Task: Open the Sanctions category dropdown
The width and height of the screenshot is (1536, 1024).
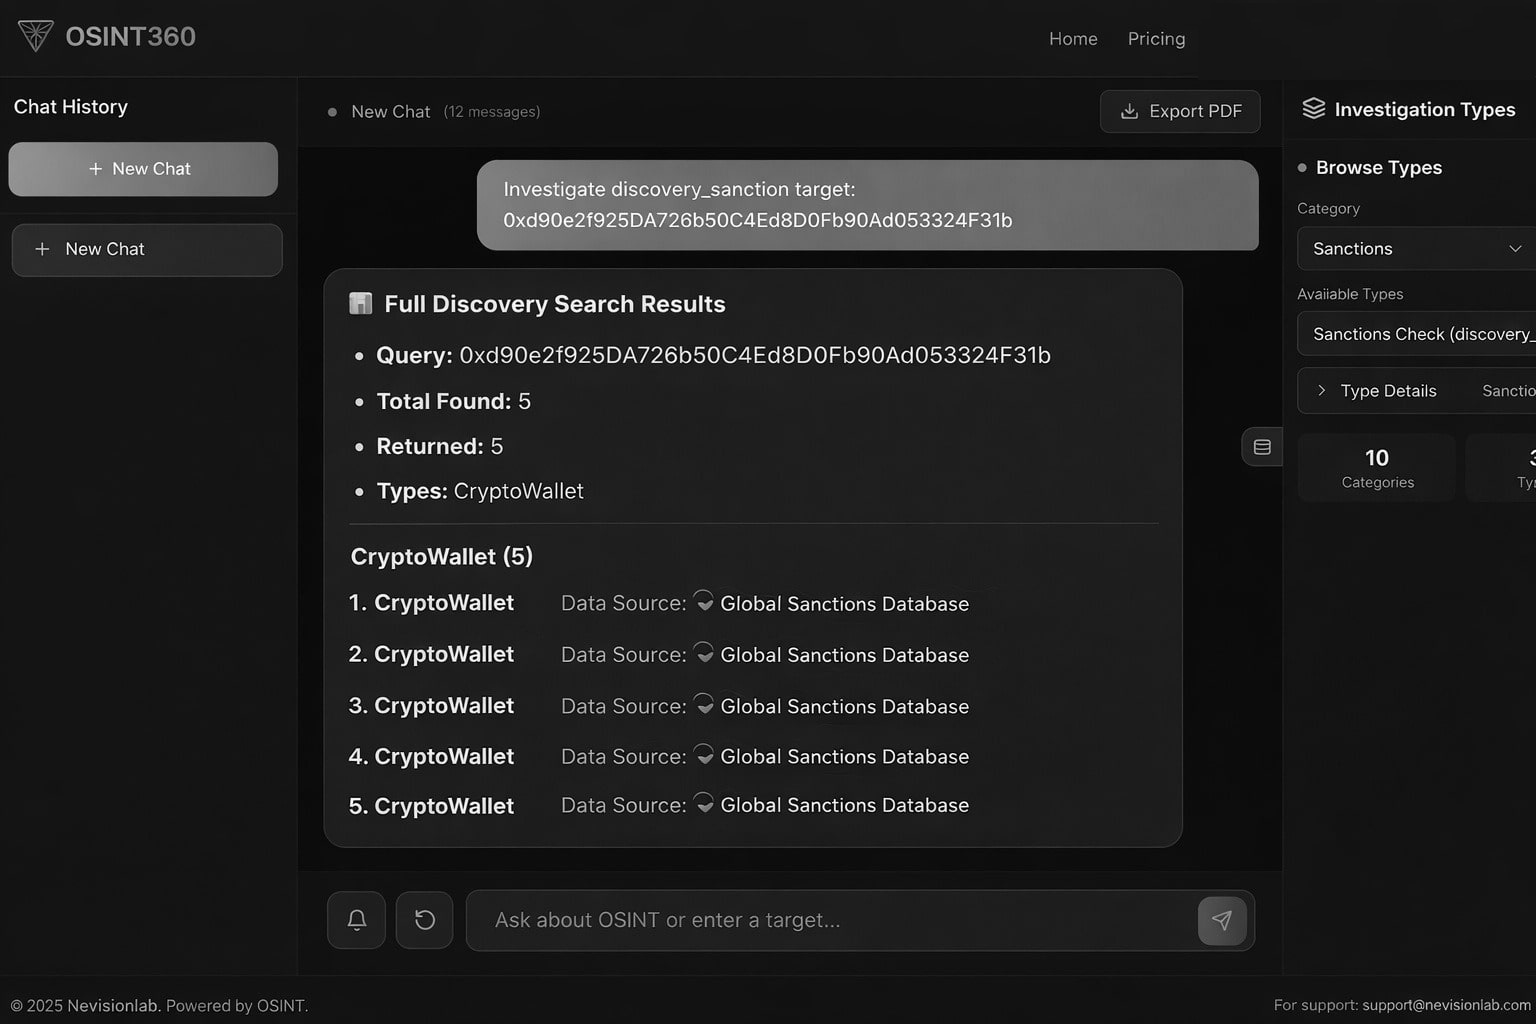Action: tap(1414, 248)
